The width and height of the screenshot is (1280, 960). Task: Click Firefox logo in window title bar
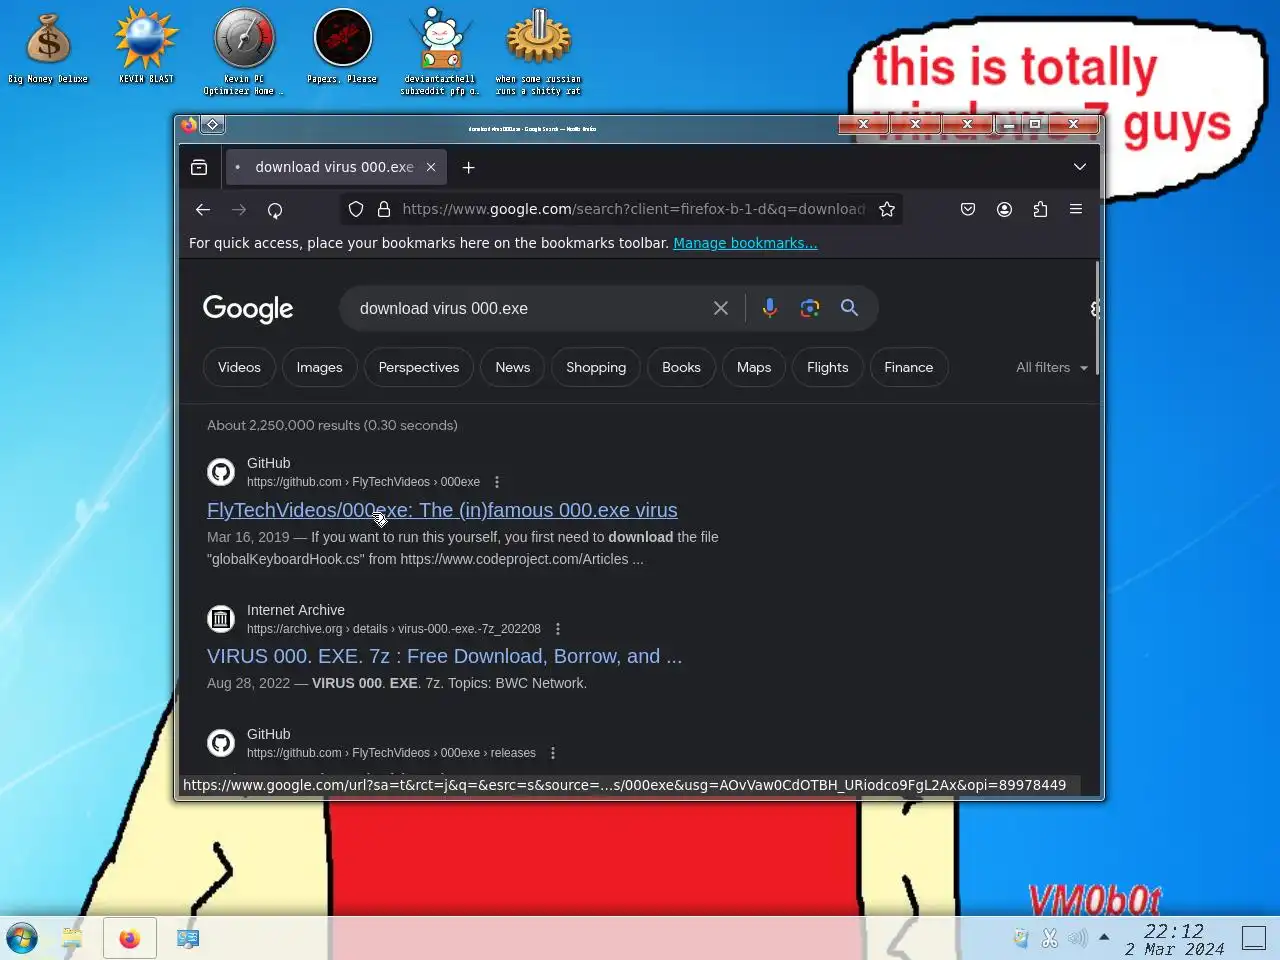189,125
